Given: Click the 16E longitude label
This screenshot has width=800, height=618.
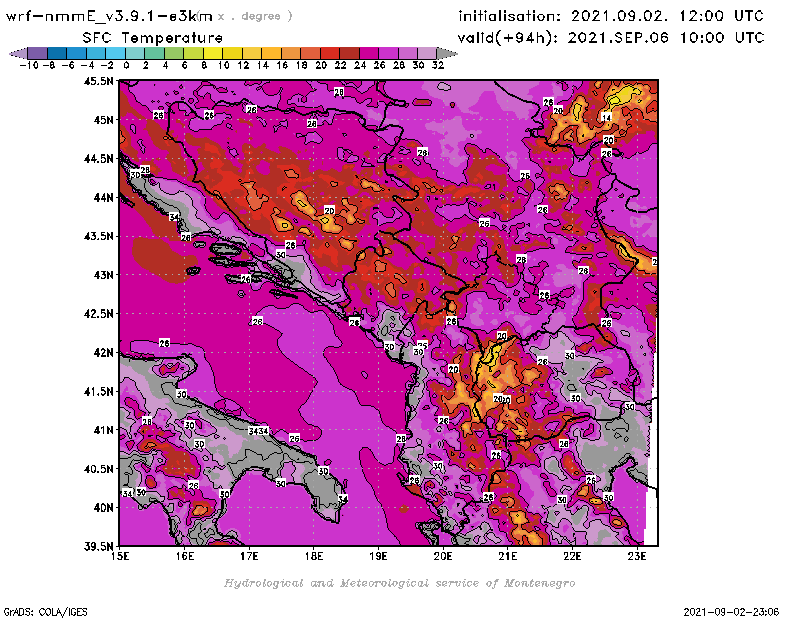Looking at the screenshot, I should [185, 556].
